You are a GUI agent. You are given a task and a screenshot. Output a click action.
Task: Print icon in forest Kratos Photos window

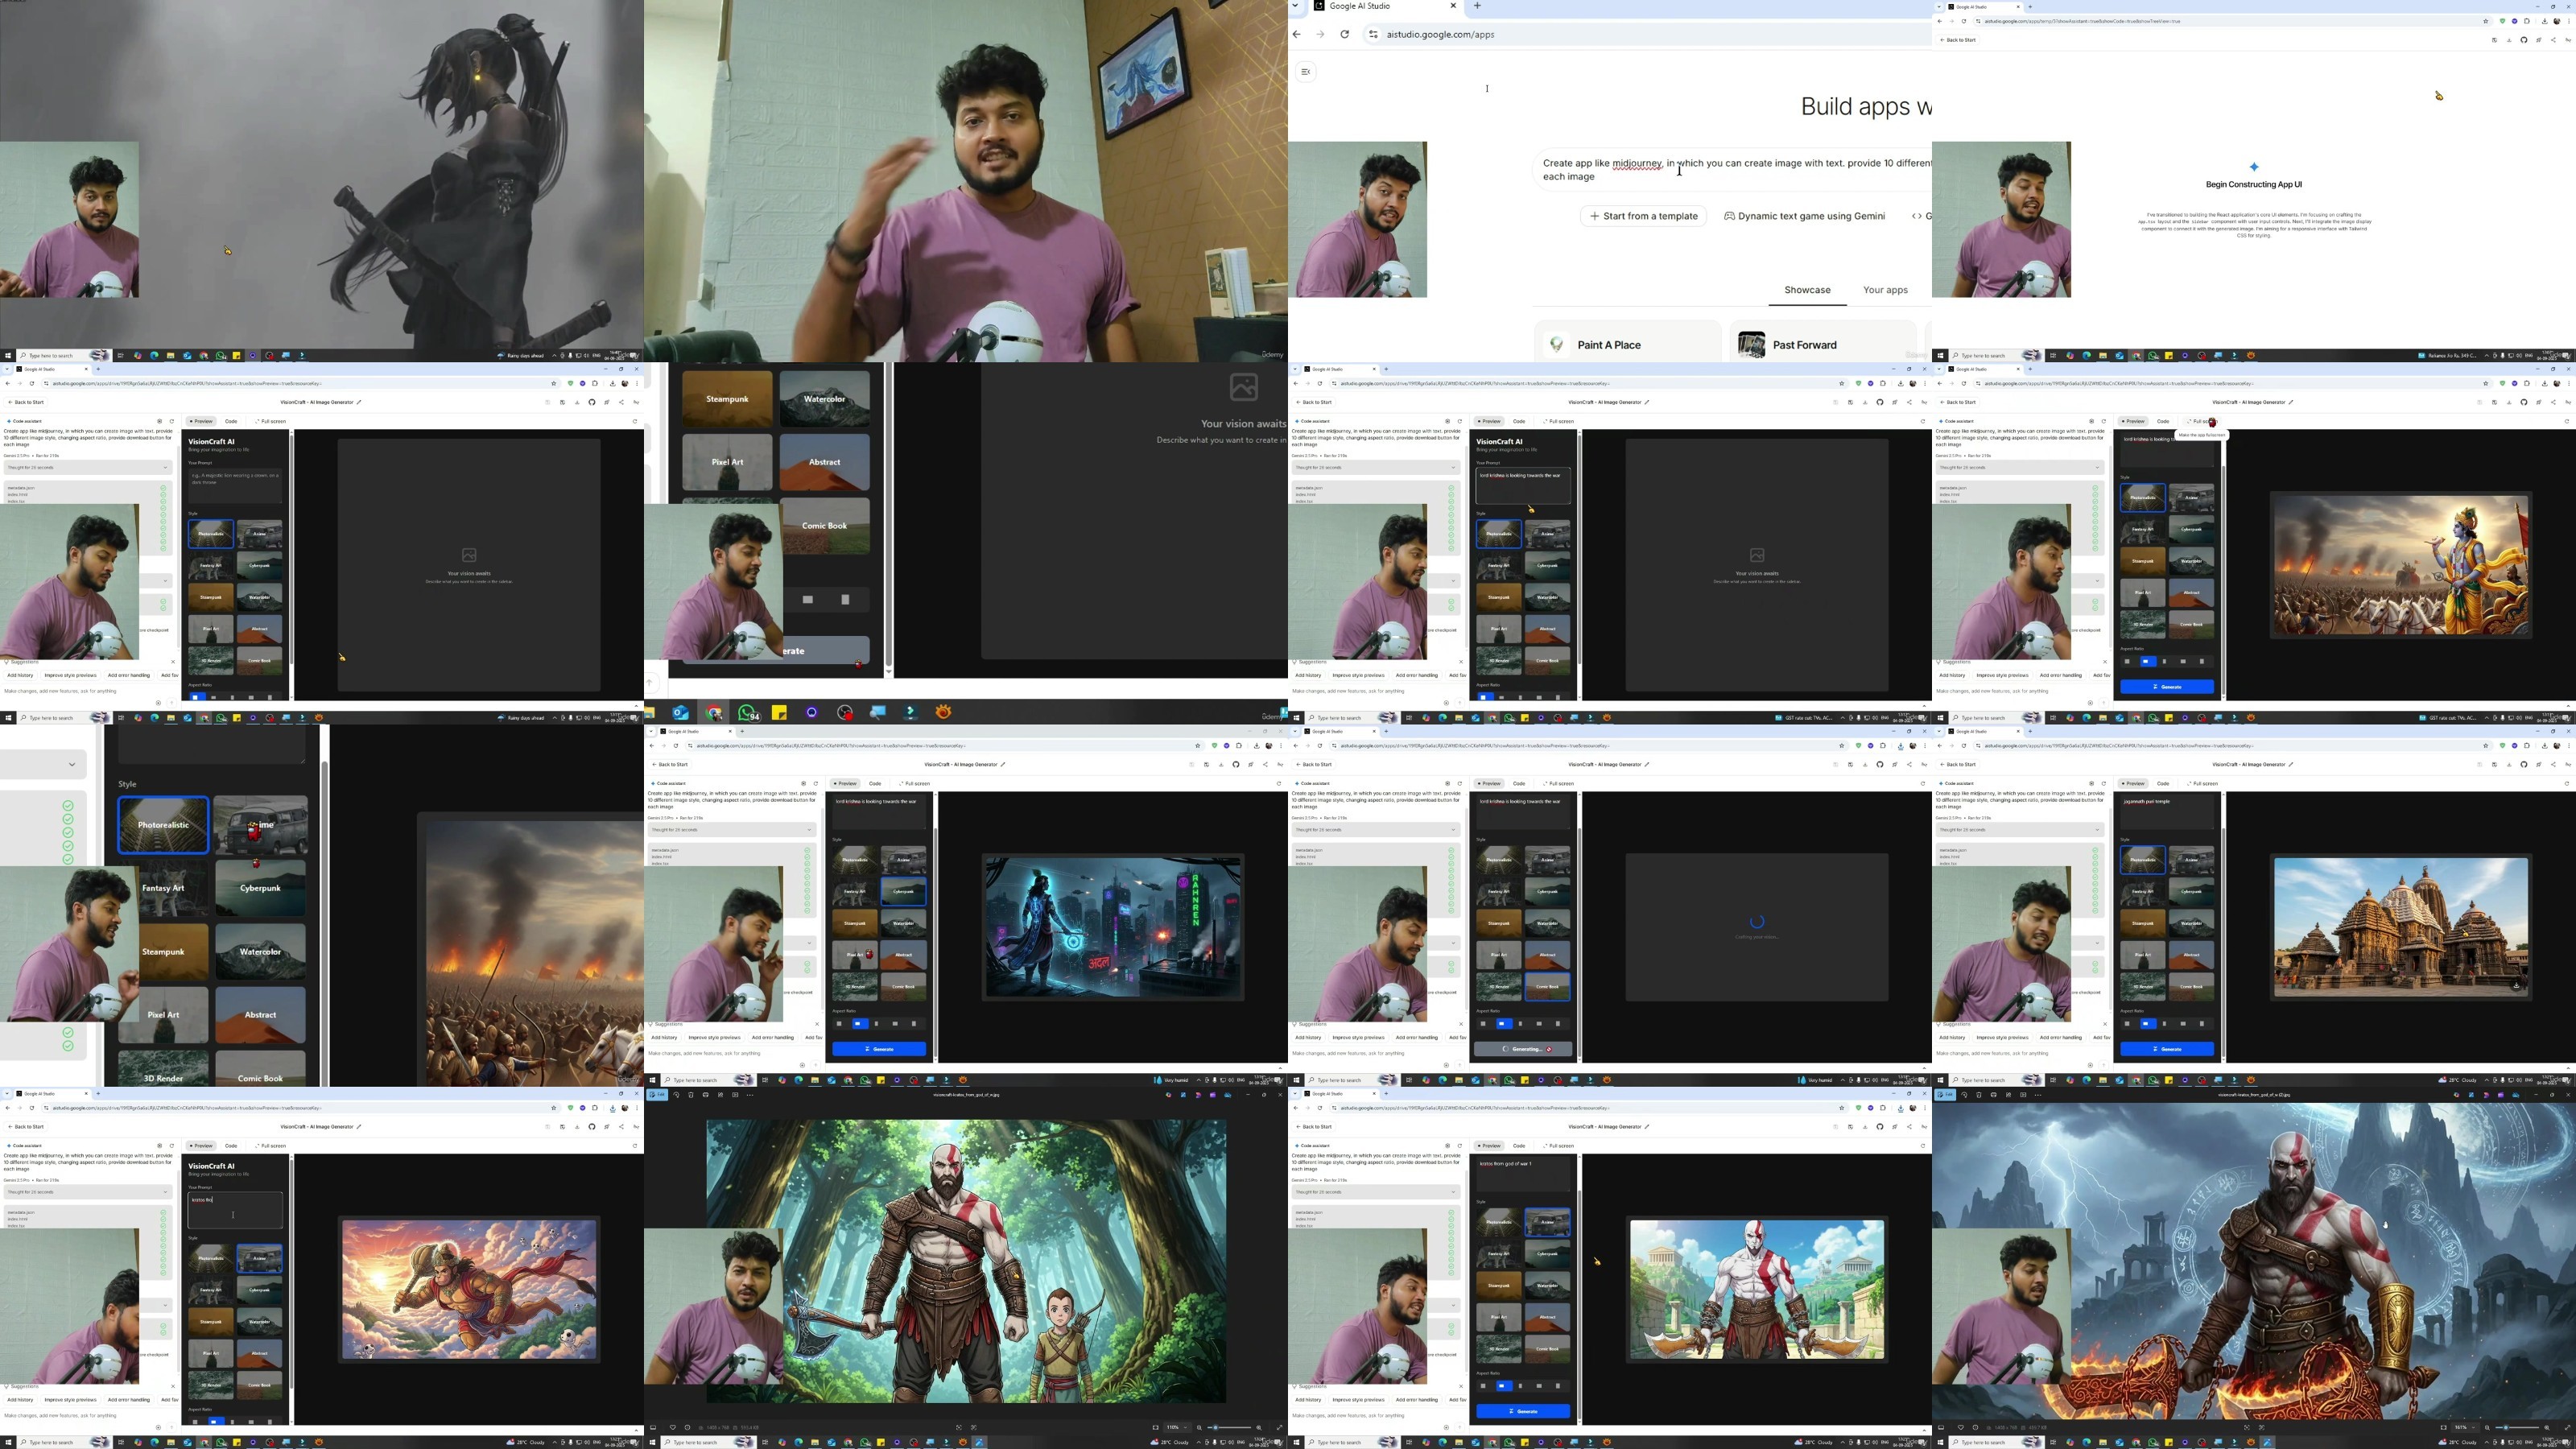[706, 1095]
